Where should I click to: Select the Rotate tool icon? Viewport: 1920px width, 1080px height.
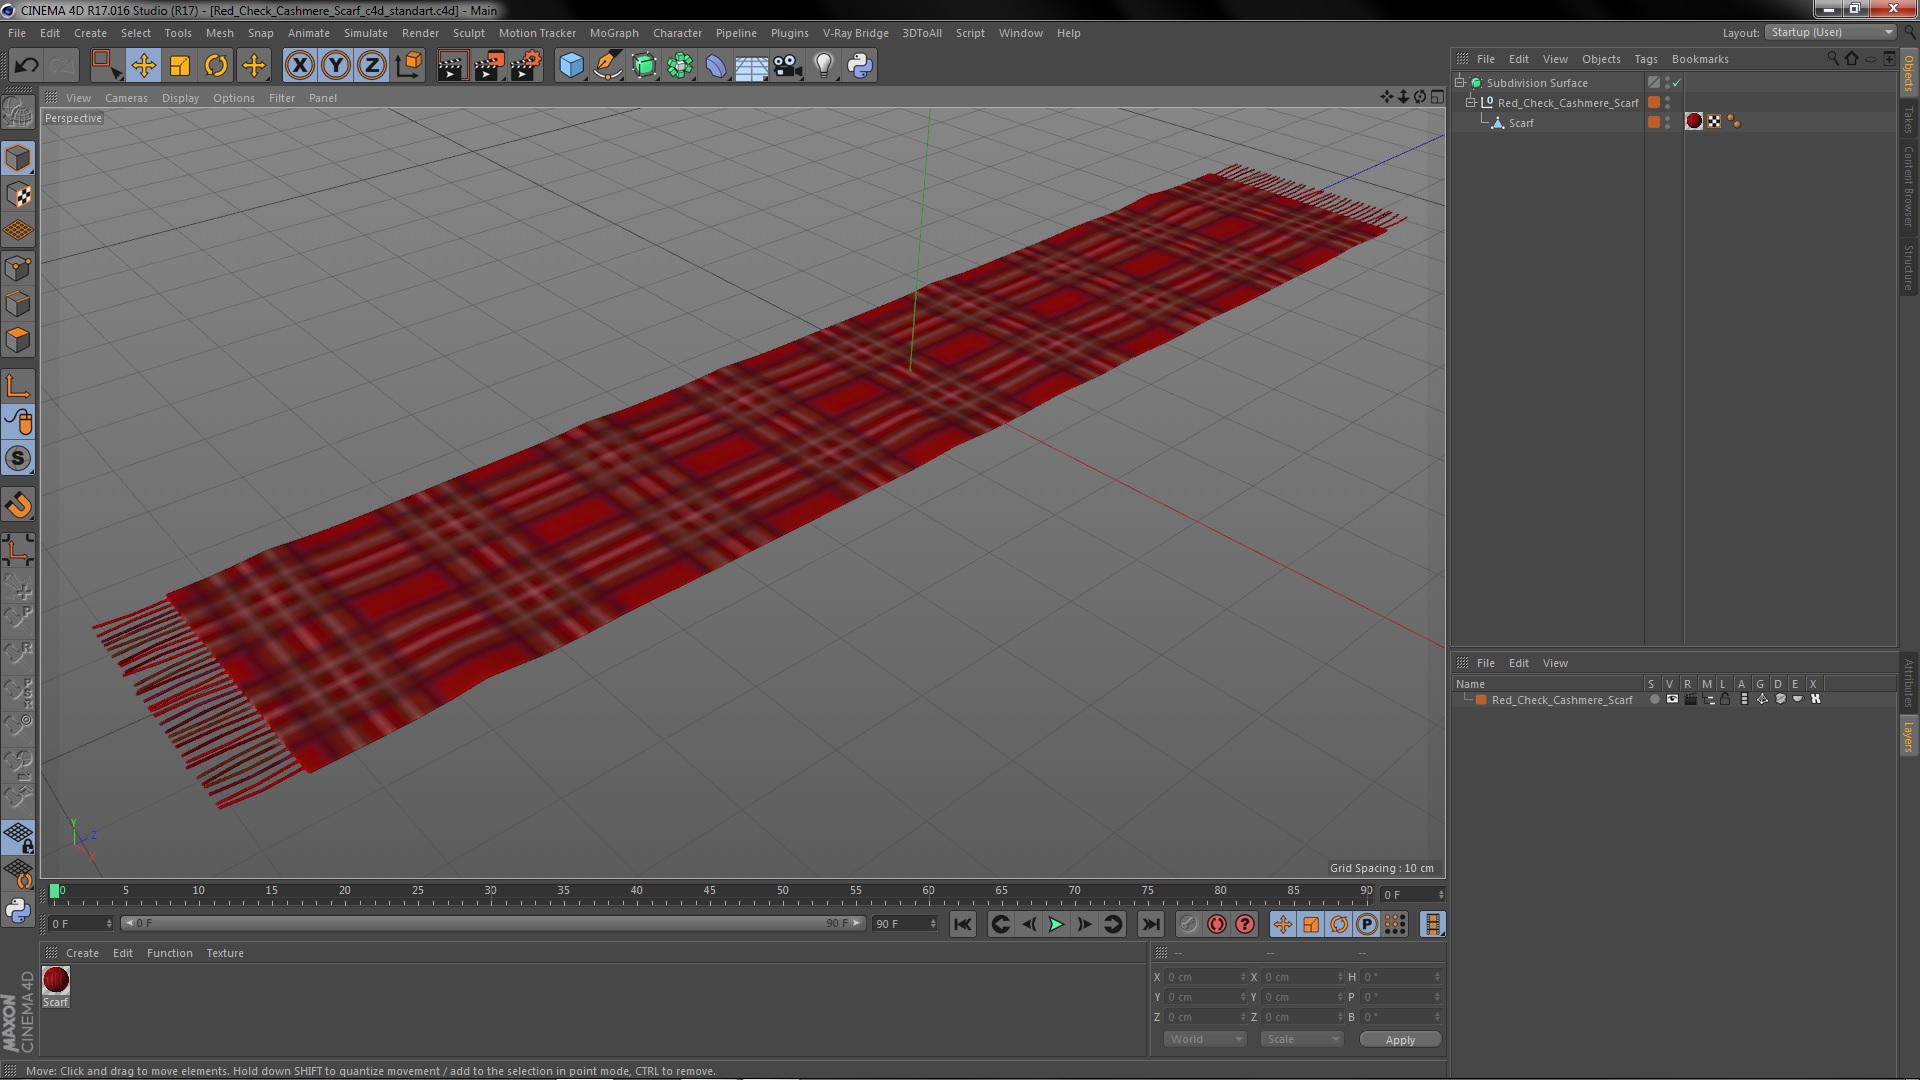216,66
